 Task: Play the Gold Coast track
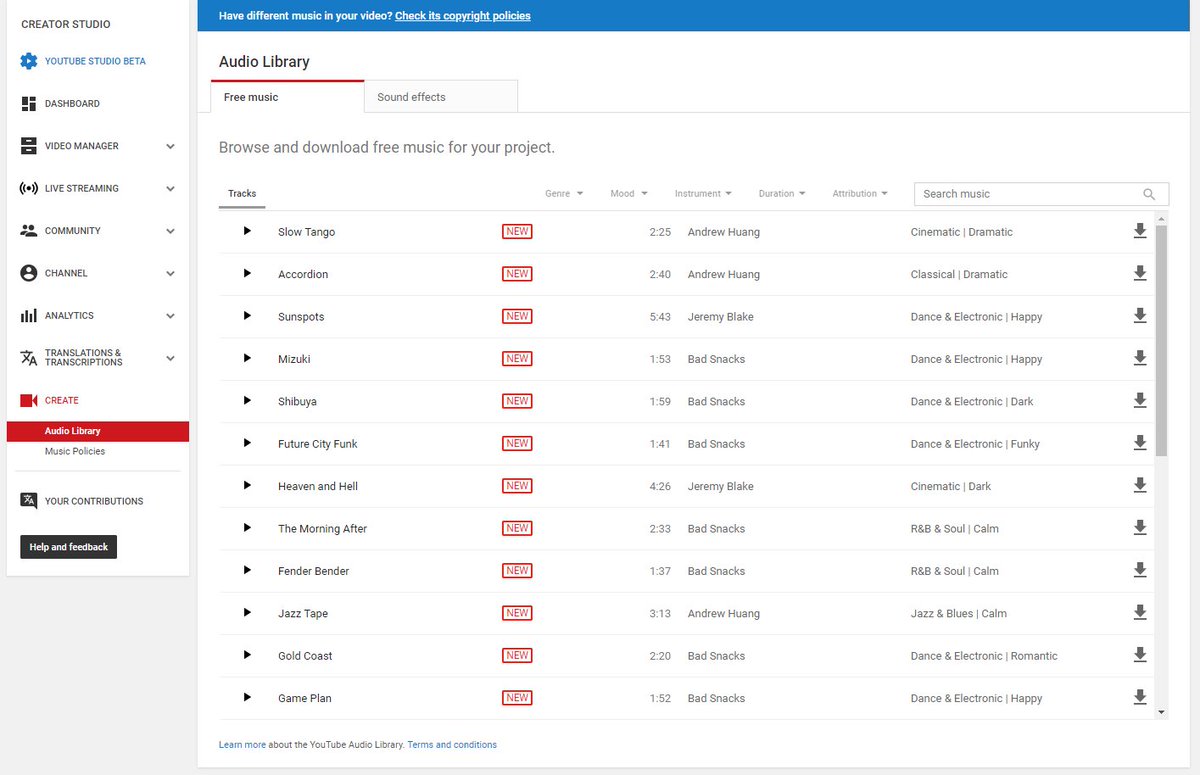247,655
